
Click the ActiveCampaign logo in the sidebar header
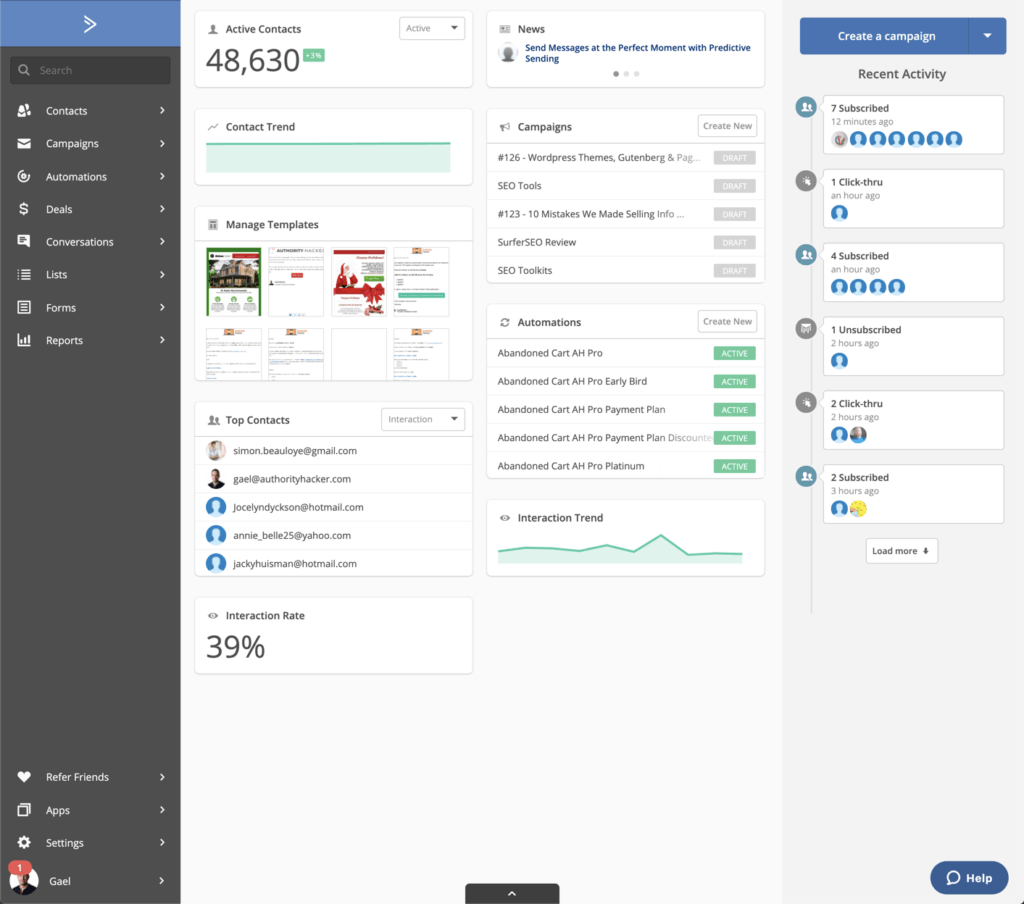(x=90, y=24)
